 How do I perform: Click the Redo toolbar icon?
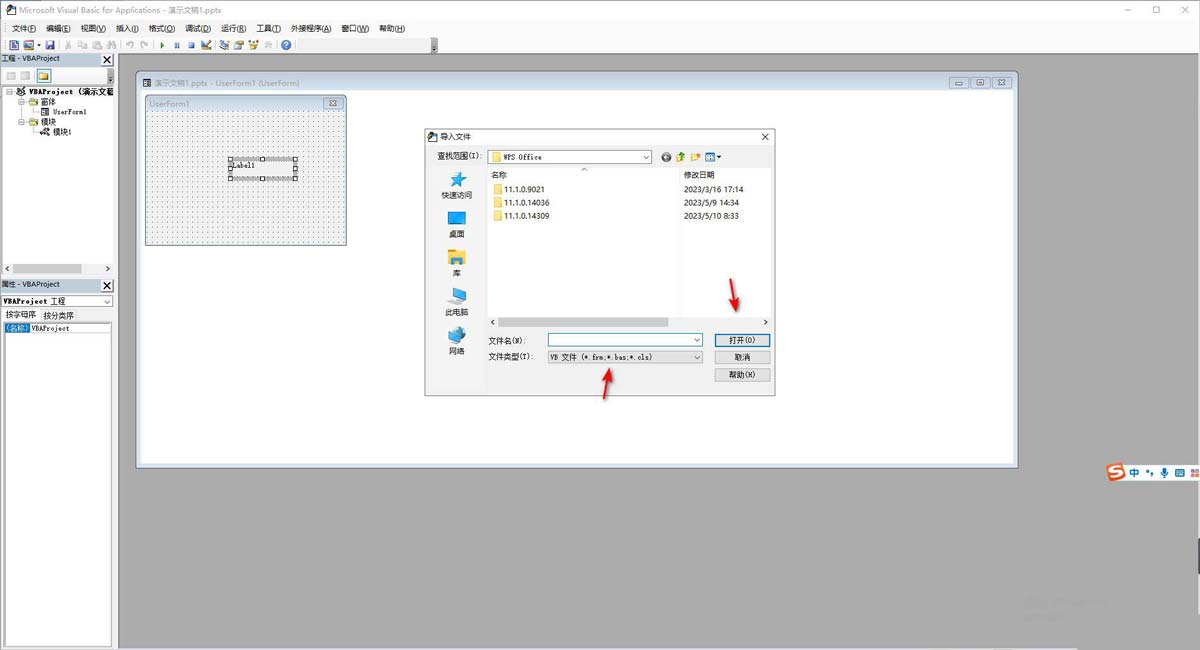(144, 45)
